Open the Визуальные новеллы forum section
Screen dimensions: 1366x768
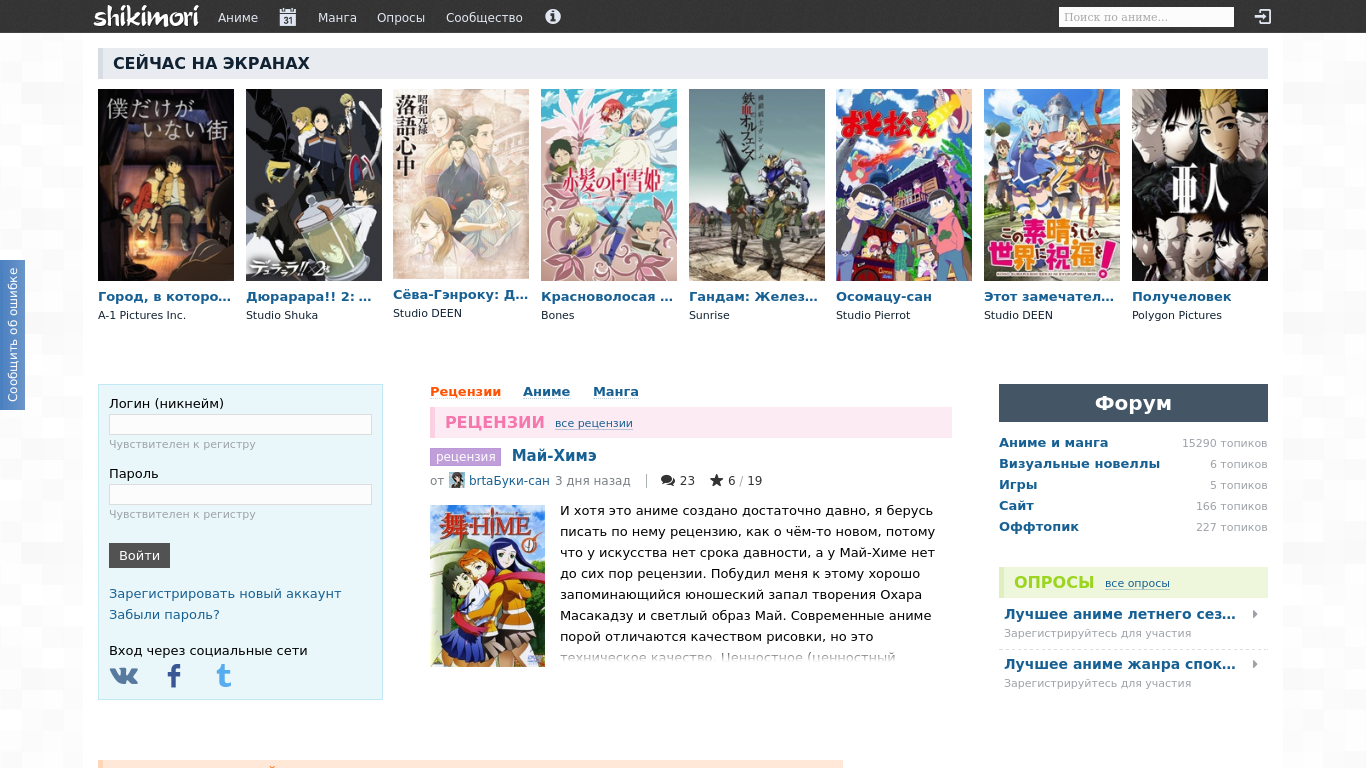click(1079, 464)
